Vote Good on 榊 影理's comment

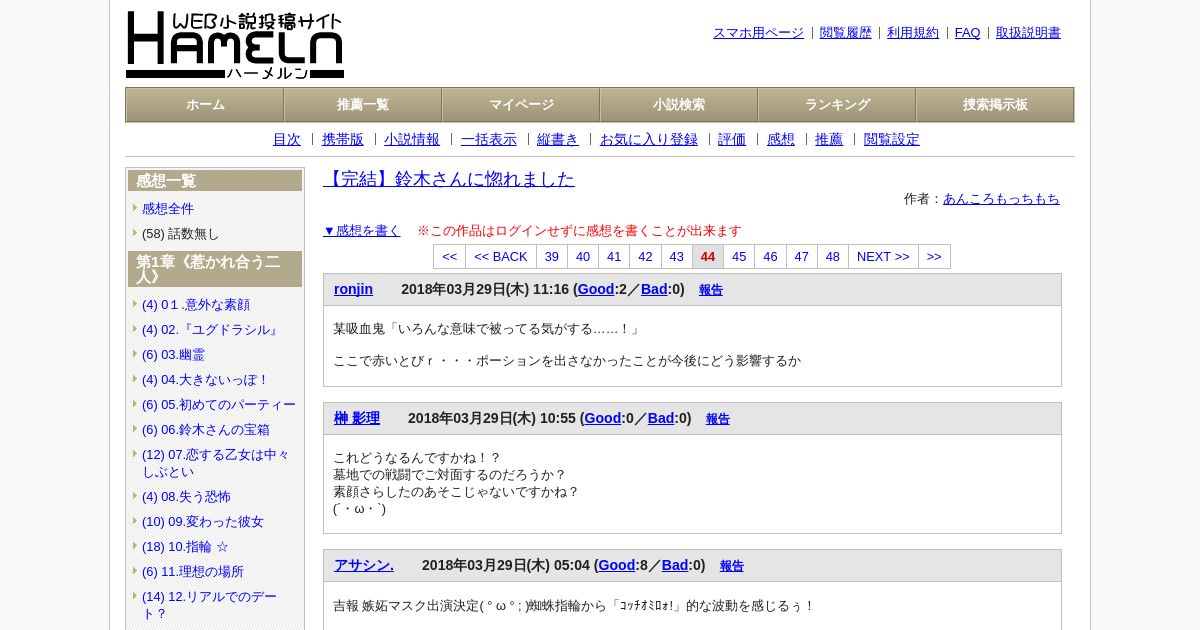tap(603, 419)
